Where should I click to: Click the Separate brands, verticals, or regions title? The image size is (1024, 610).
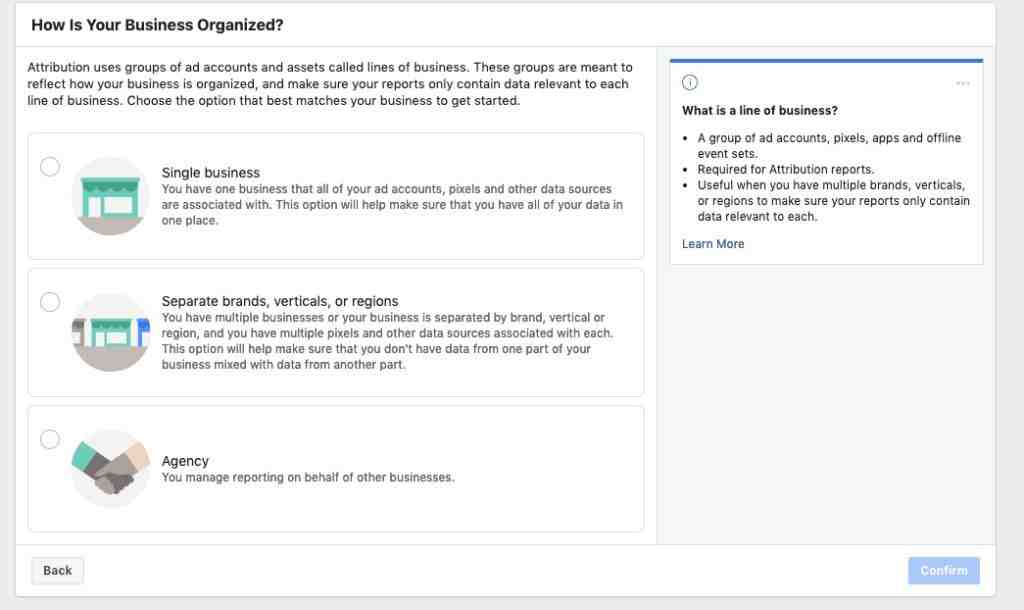(280, 301)
